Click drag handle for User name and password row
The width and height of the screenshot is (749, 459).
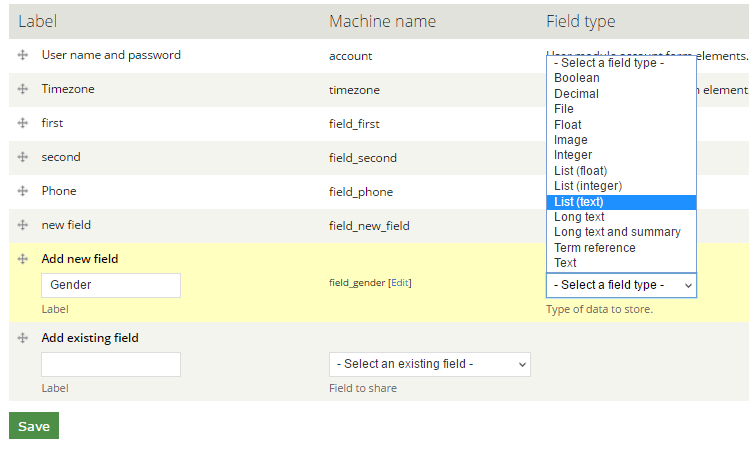[22, 56]
